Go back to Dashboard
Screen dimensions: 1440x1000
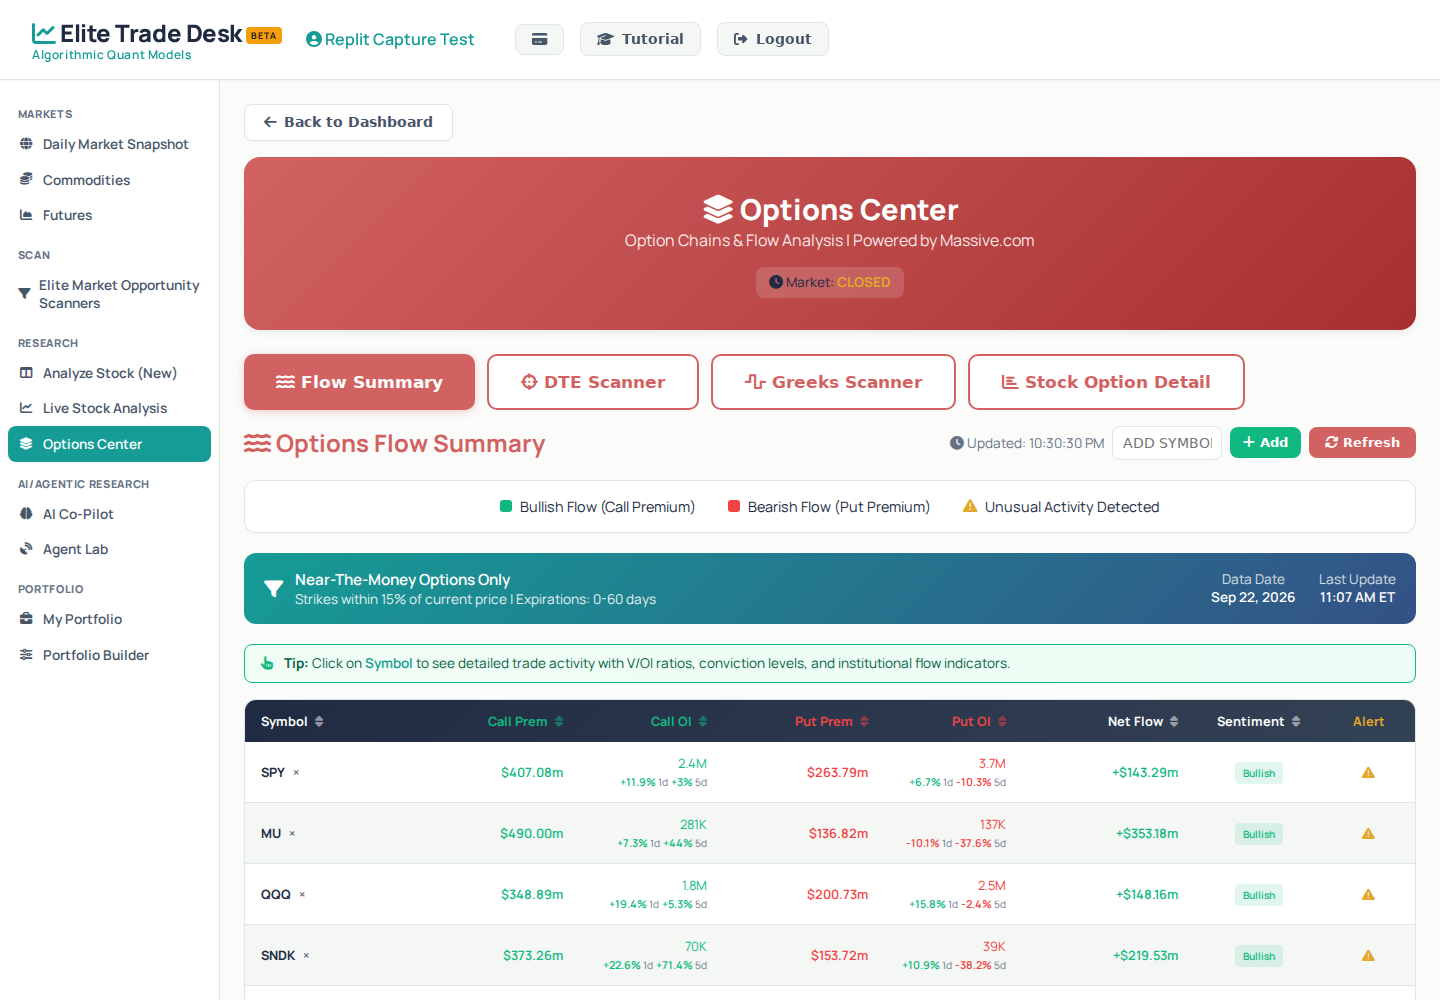point(348,122)
